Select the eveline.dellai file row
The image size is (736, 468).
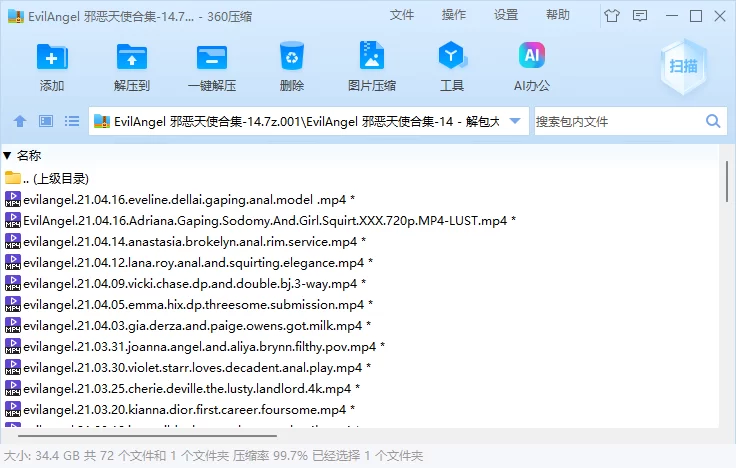click(360, 199)
